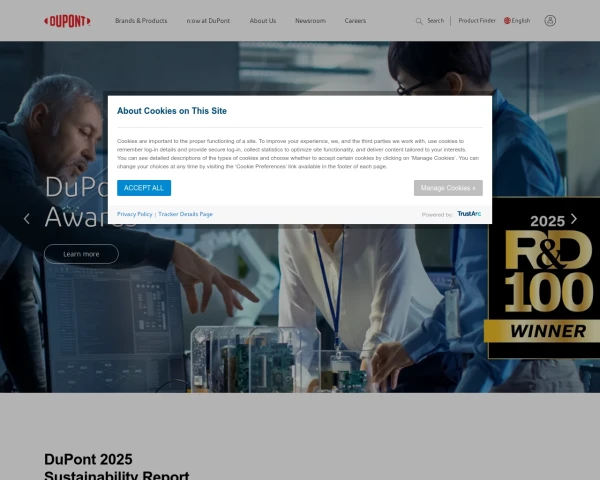Click the R&D 100 Winner badge
Image resolution: width=600 pixels, height=480 pixels.
click(543, 278)
